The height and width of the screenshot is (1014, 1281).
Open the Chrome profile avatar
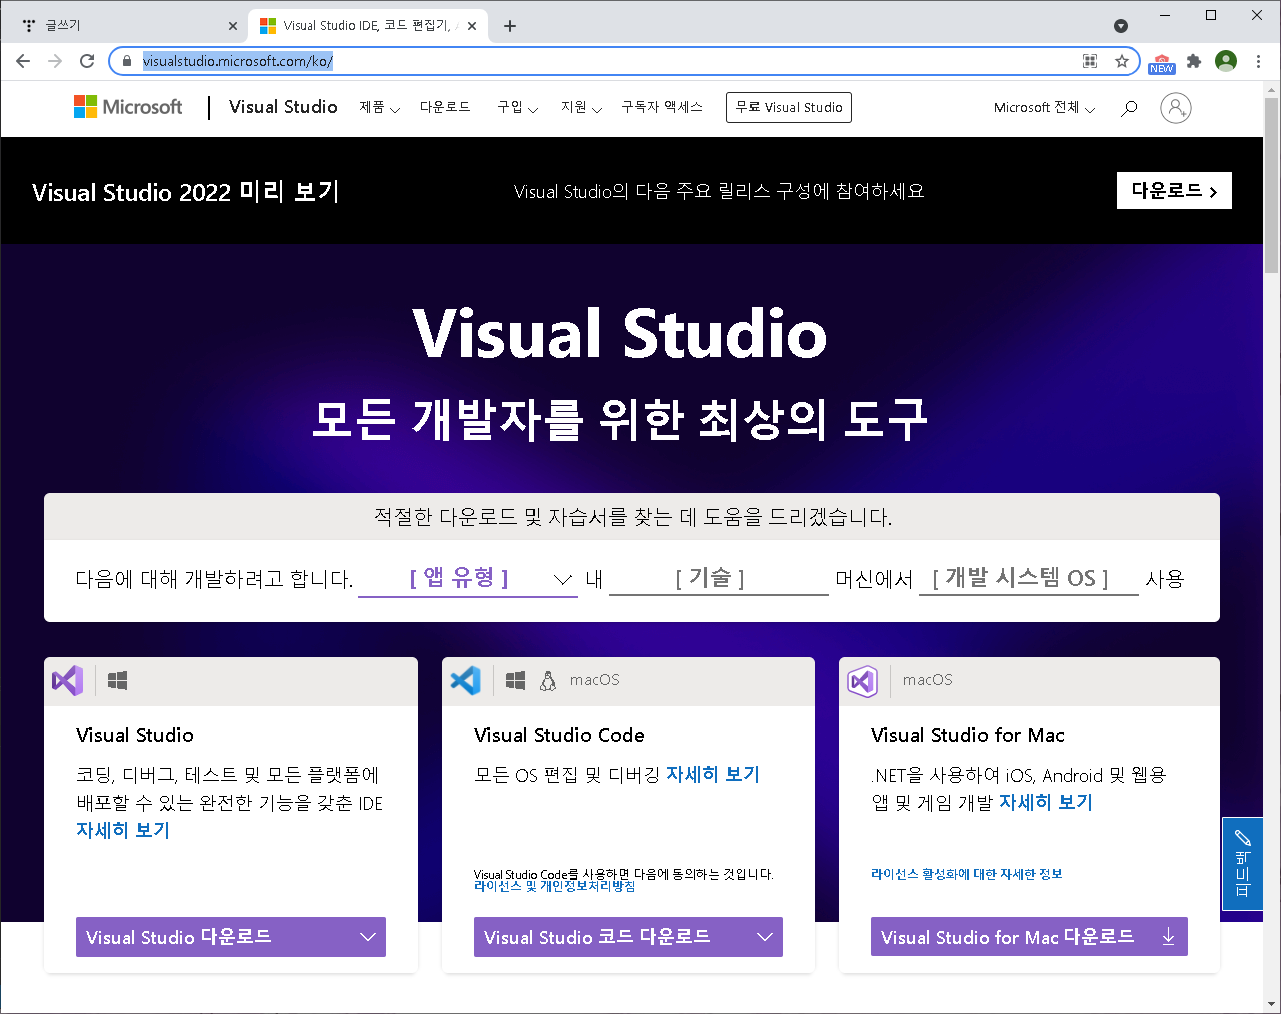(1226, 61)
